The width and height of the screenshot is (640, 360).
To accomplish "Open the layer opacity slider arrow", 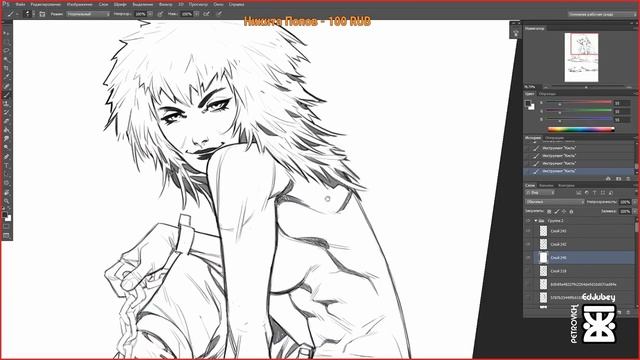I will click(x=635, y=202).
